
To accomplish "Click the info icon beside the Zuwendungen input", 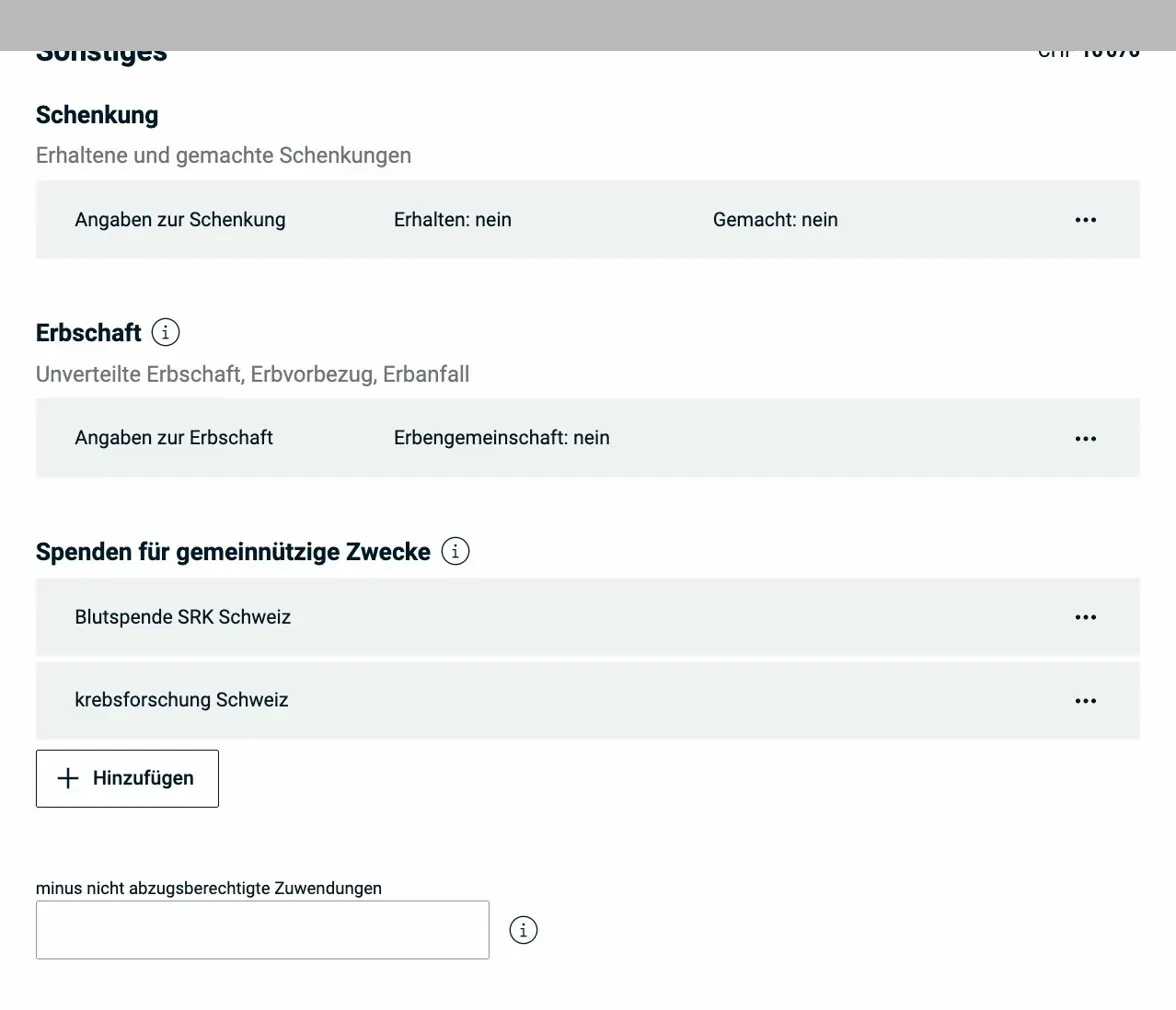I will pyautogui.click(x=523, y=930).
